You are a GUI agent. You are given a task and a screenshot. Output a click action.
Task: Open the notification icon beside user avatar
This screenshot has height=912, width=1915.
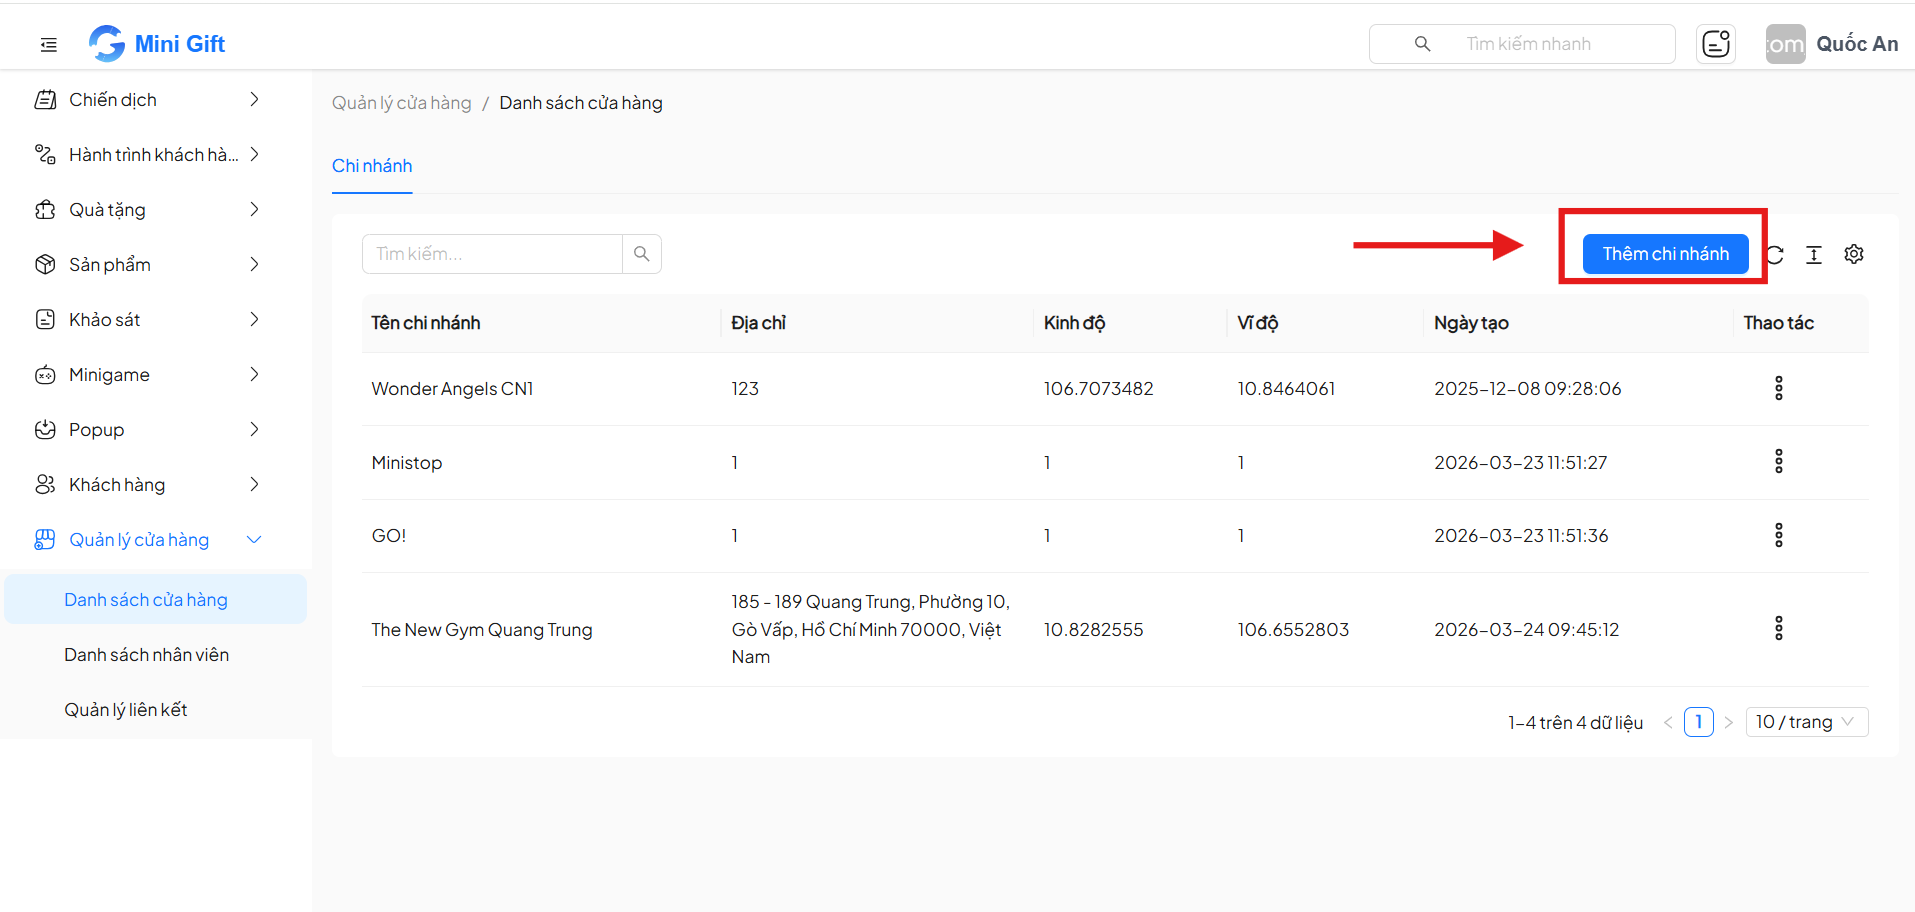1716,44
